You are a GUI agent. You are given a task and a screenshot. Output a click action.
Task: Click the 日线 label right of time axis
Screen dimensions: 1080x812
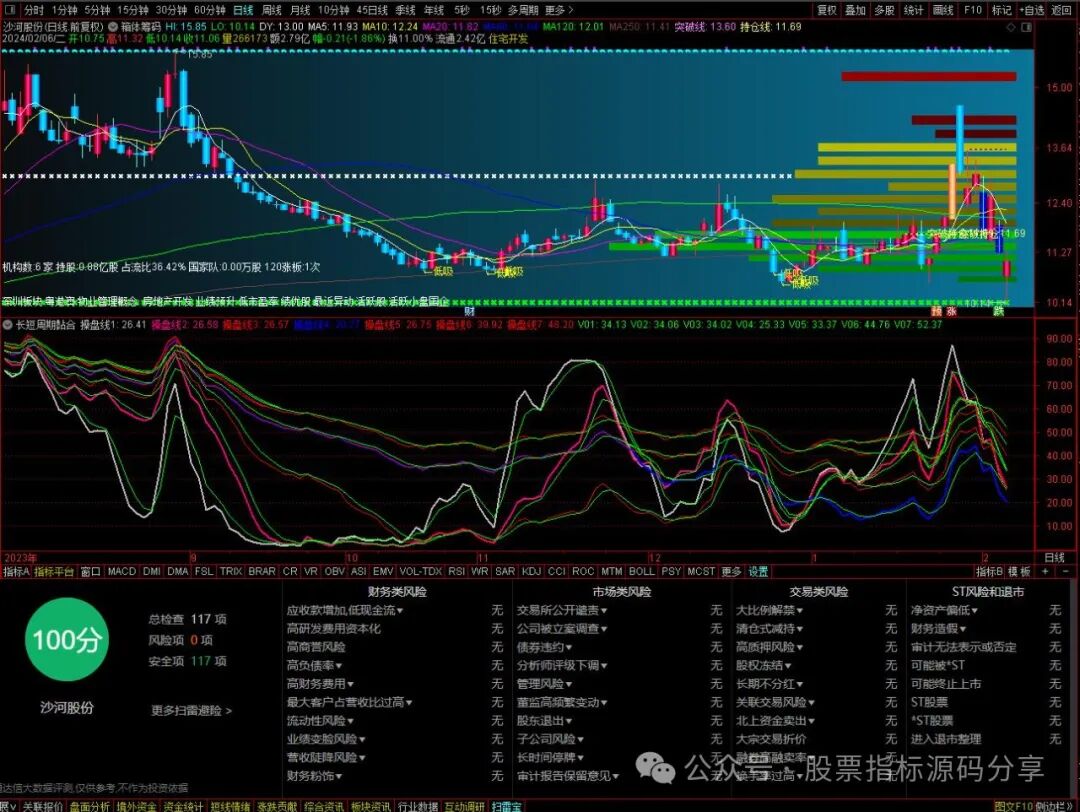1055,557
